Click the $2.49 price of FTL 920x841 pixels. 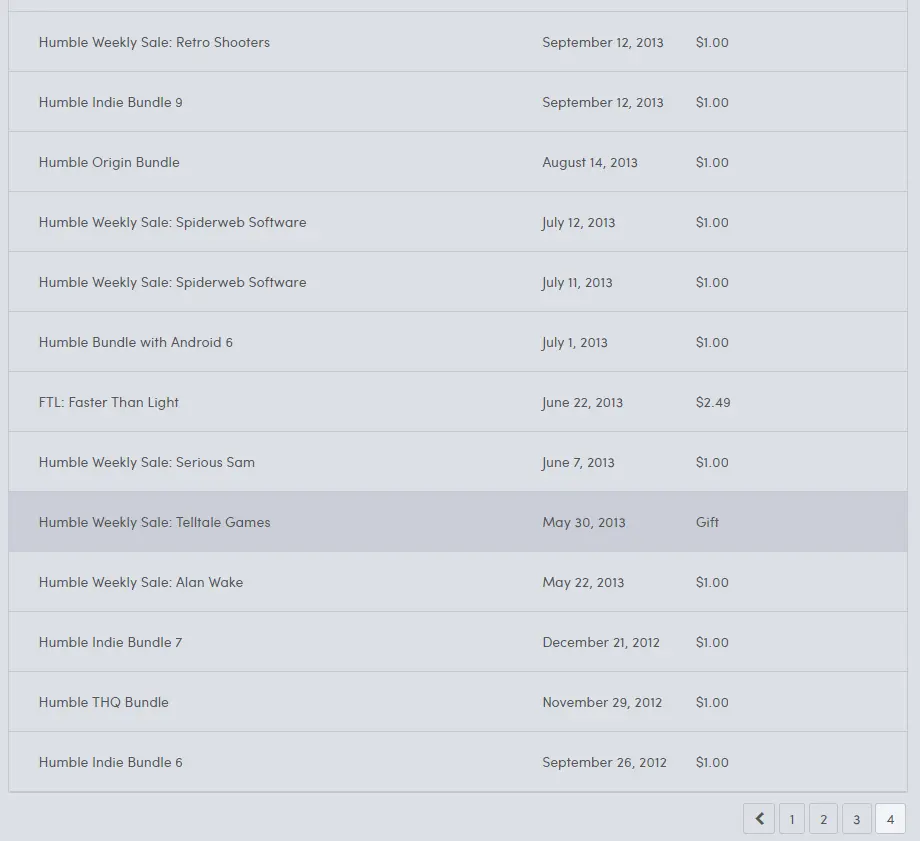pyautogui.click(x=713, y=403)
